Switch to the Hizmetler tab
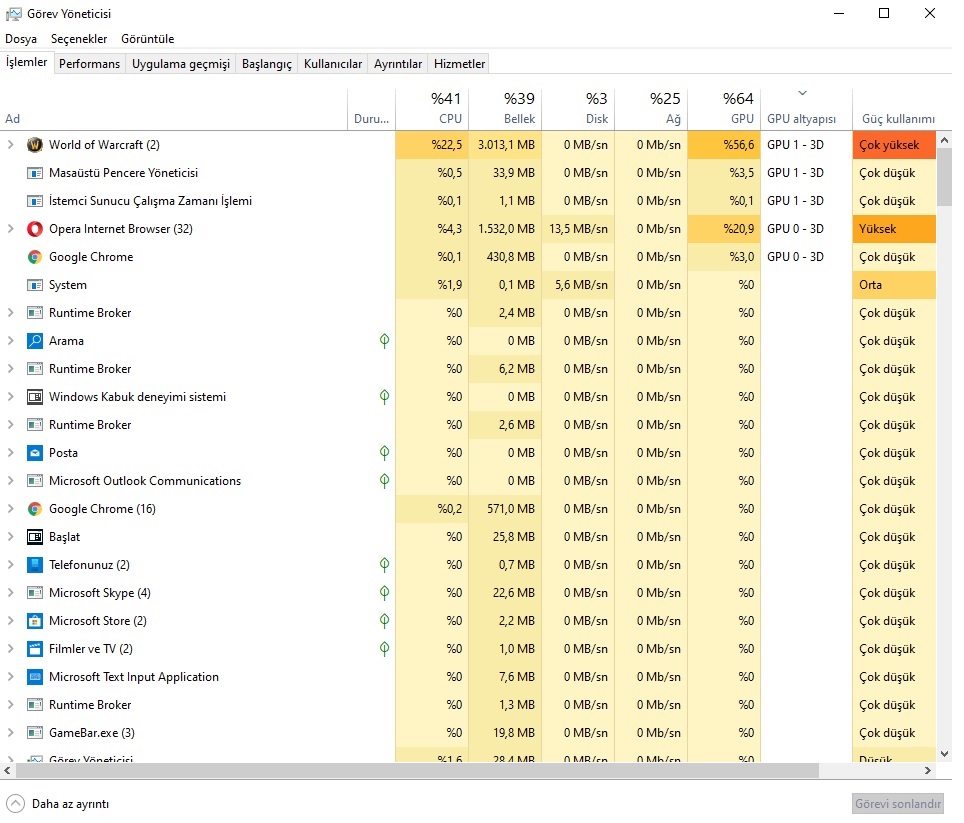 459,64
